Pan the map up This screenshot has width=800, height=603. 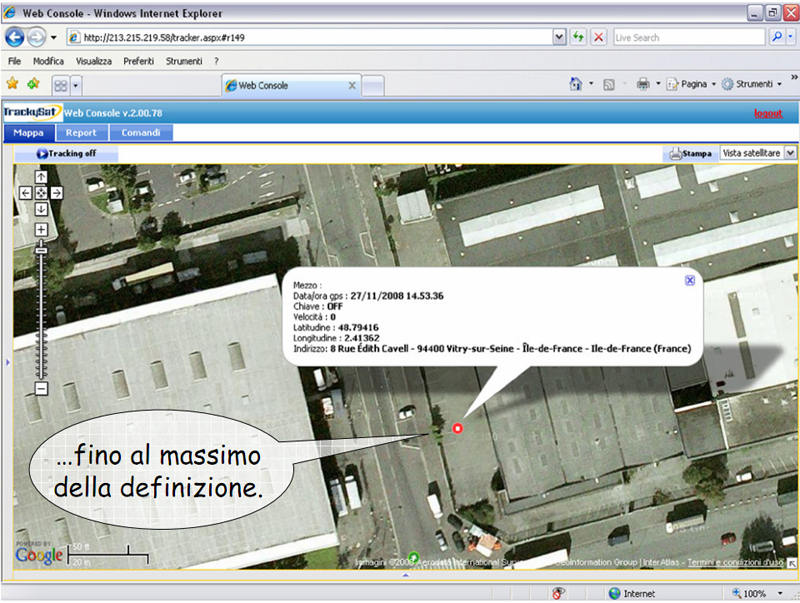[x=41, y=177]
